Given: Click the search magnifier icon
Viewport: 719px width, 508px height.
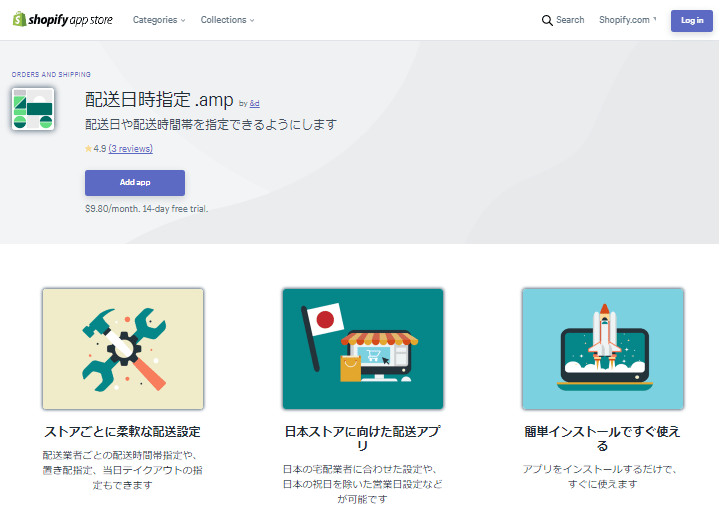Looking at the screenshot, I should pyautogui.click(x=547, y=20).
